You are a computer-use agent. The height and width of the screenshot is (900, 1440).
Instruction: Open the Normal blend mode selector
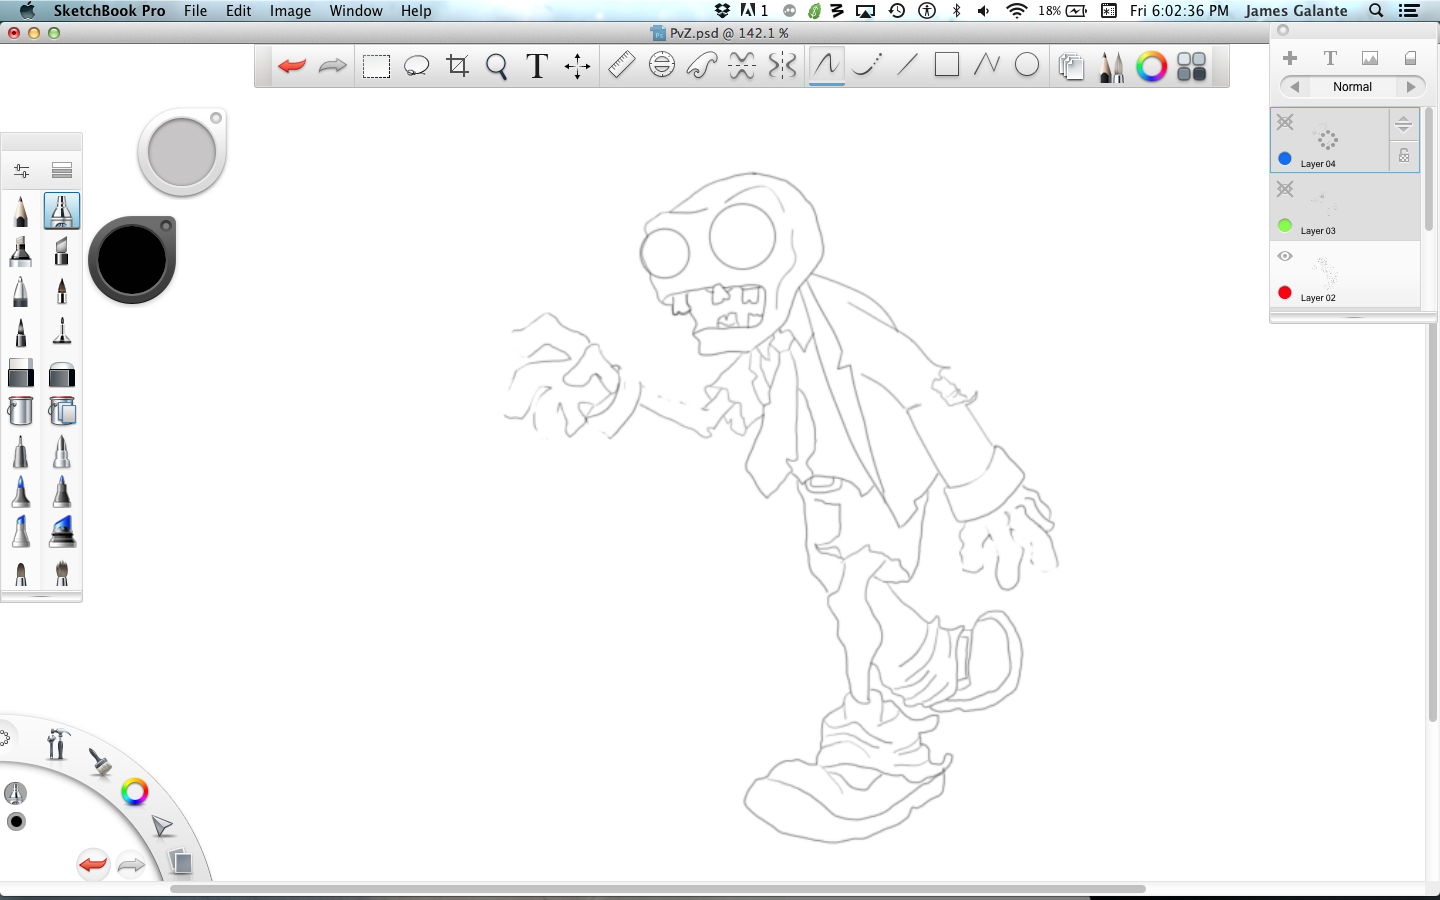[1352, 87]
